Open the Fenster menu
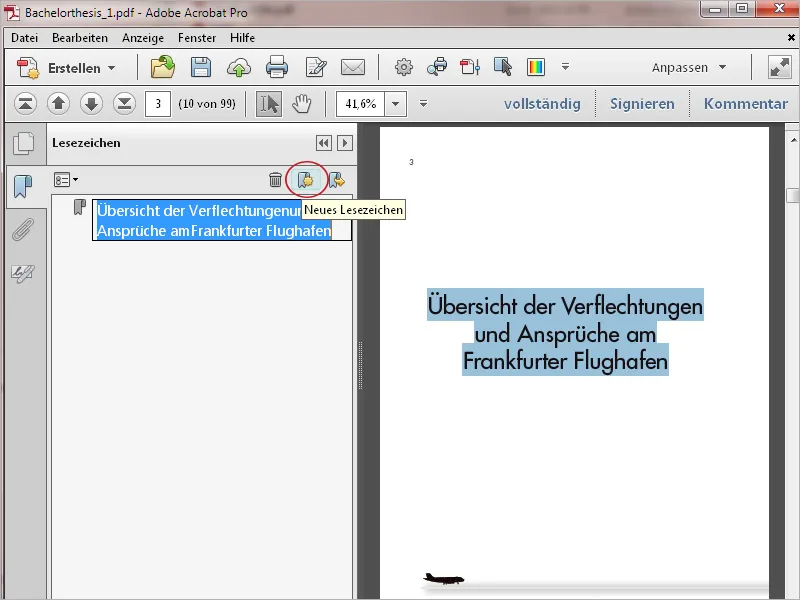 pos(197,38)
